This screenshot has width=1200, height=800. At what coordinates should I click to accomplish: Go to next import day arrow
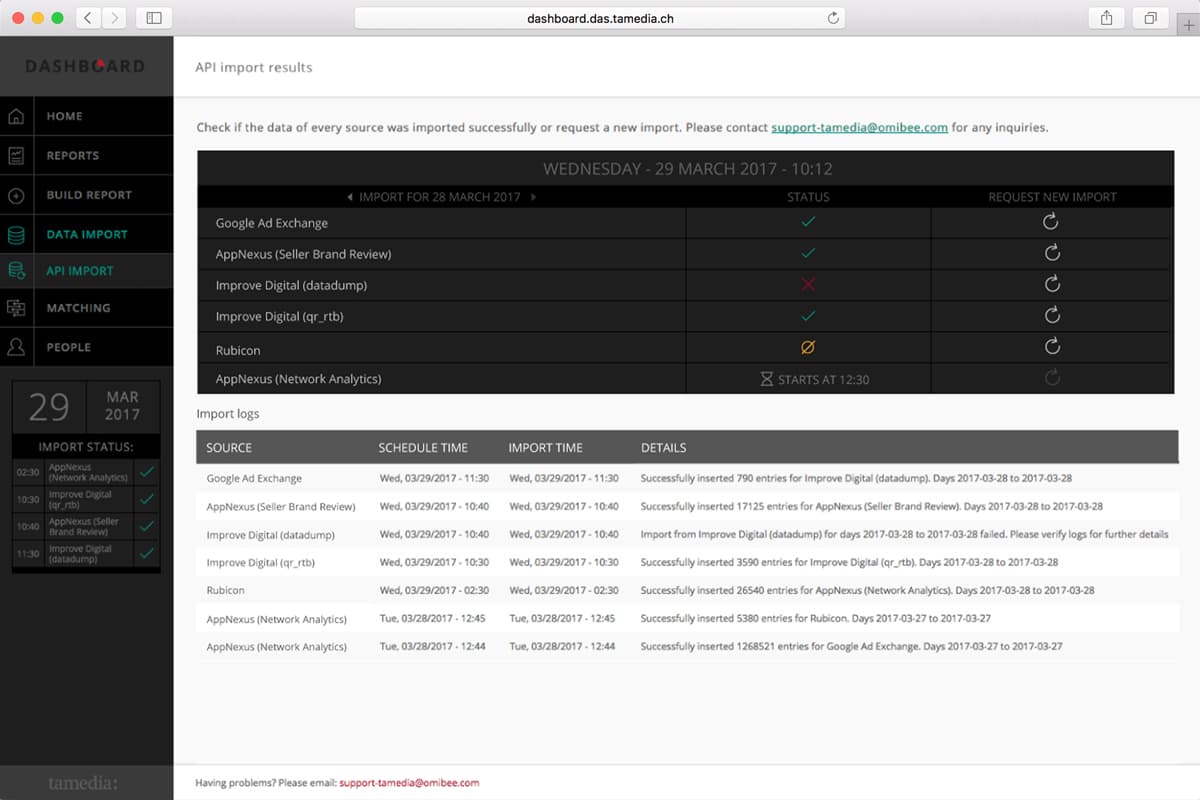coord(533,197)
